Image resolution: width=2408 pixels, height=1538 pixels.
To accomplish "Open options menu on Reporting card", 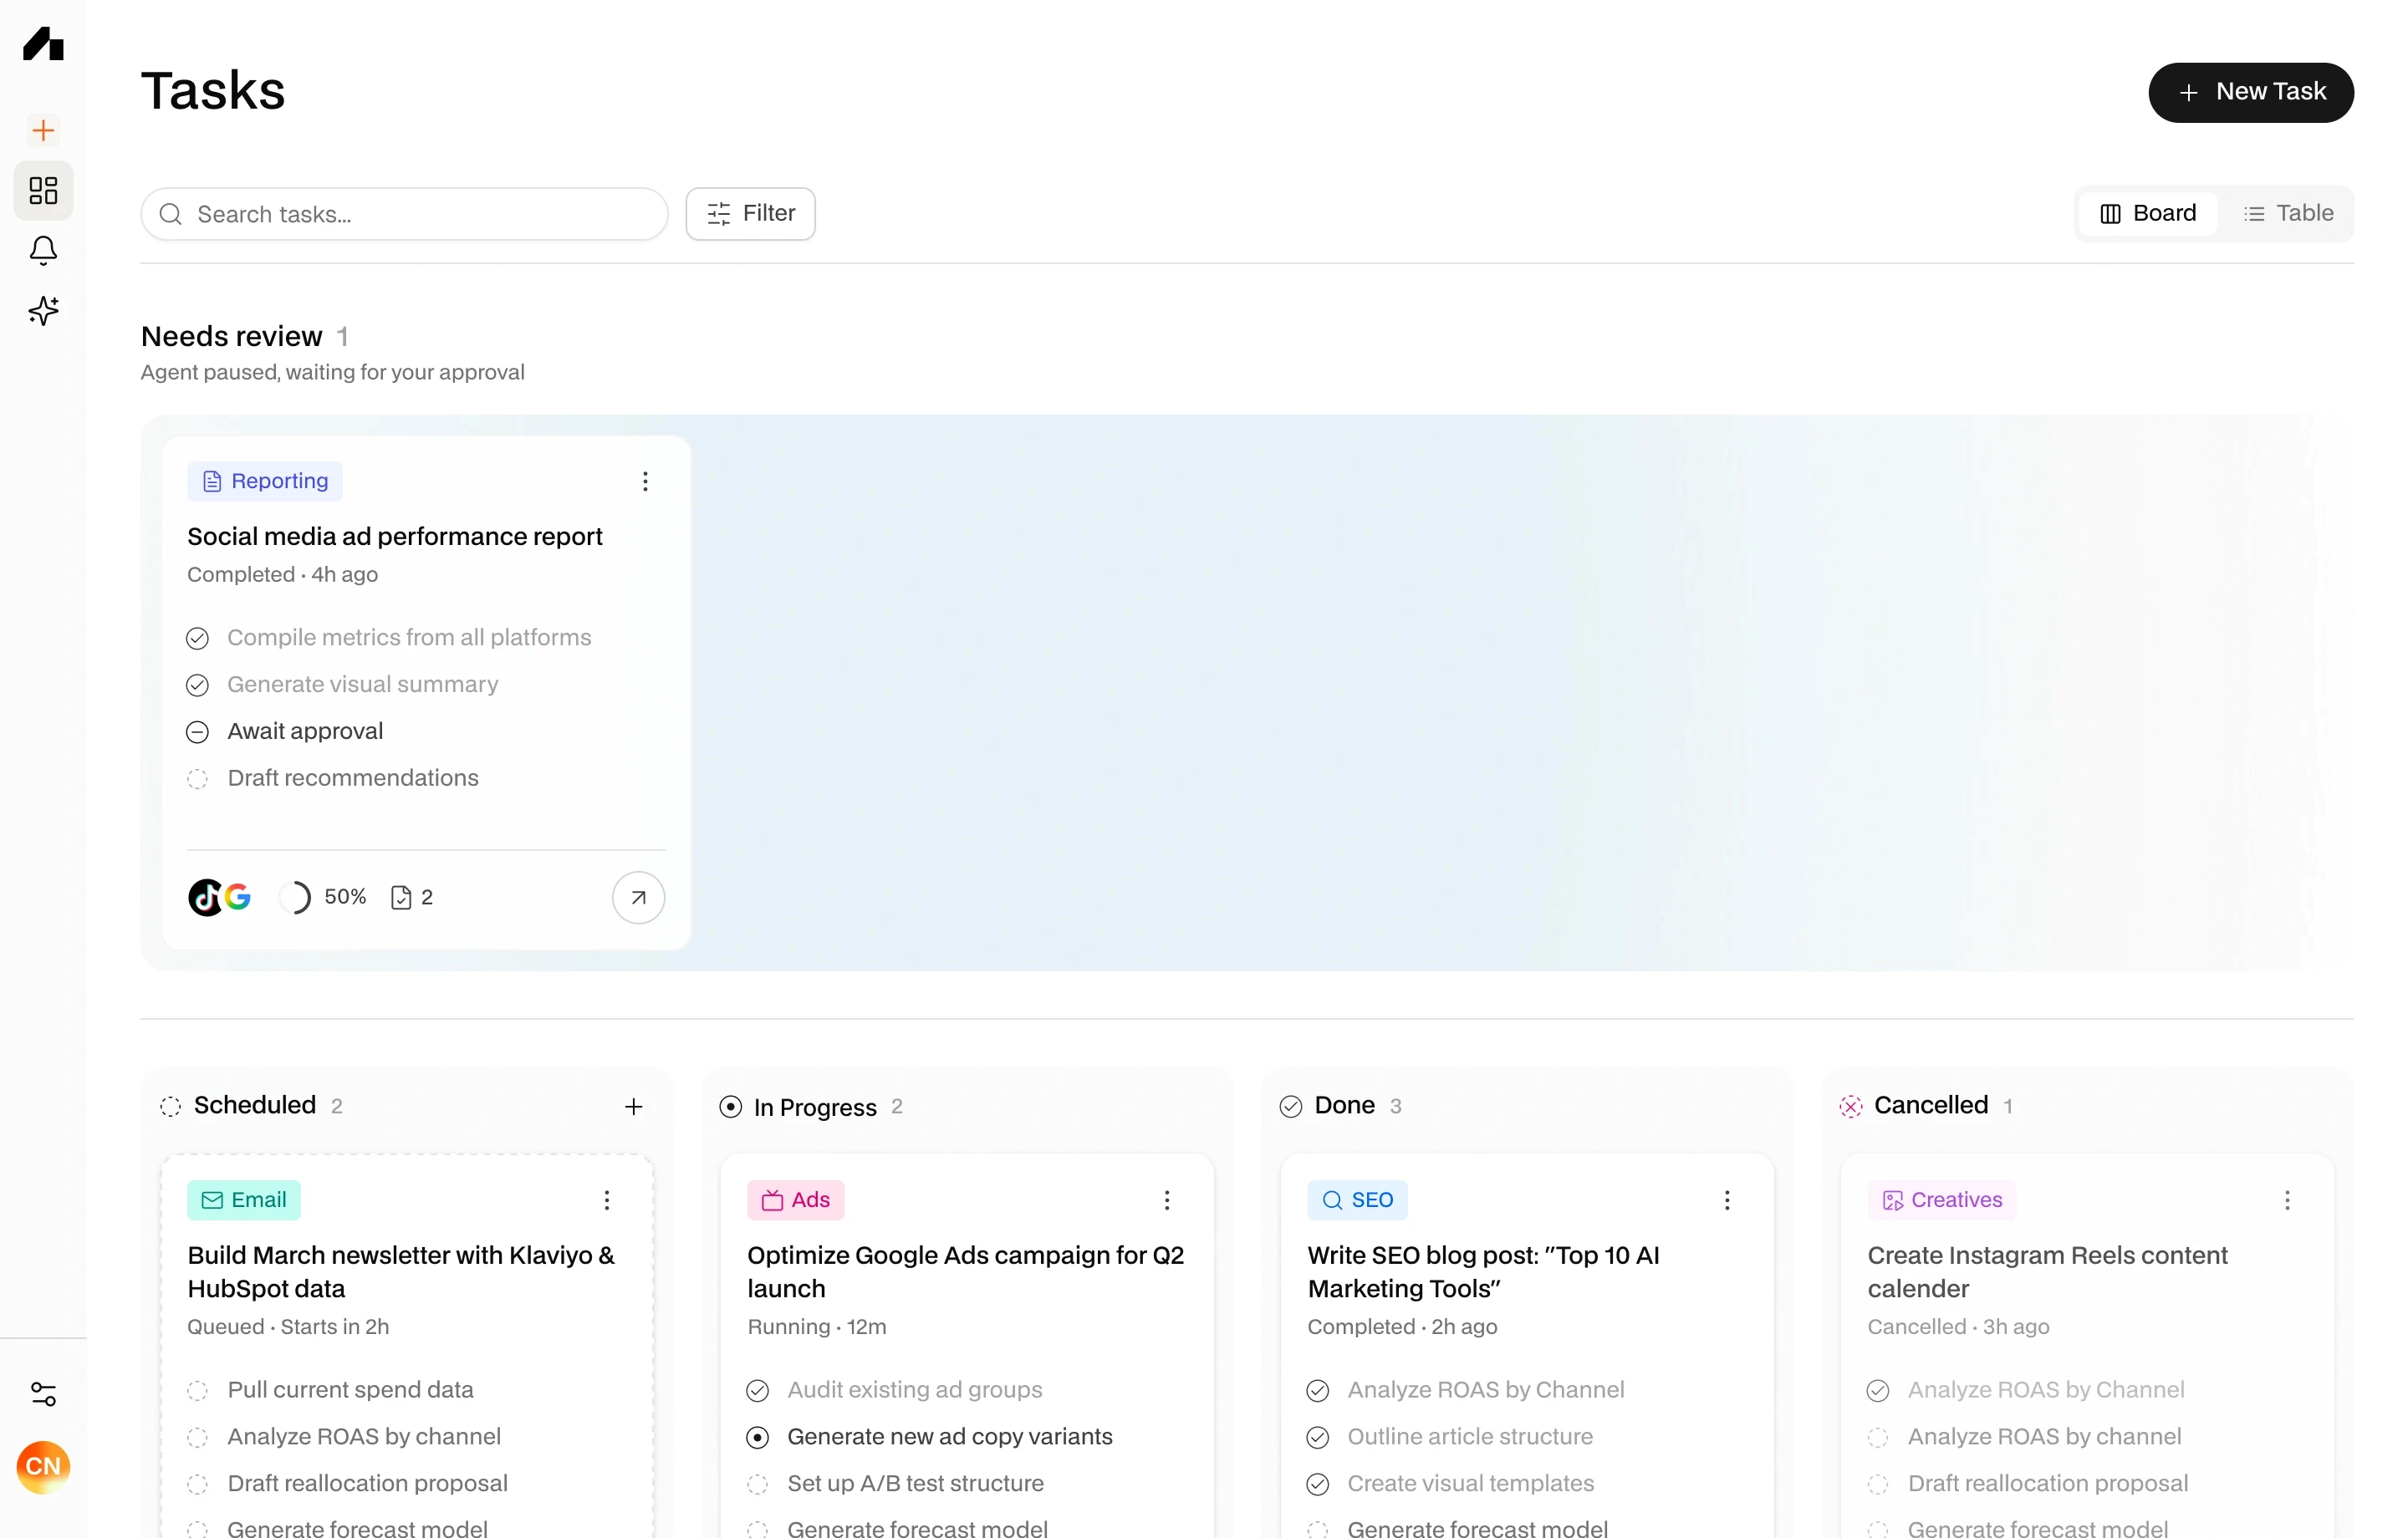I will [645, 482].
